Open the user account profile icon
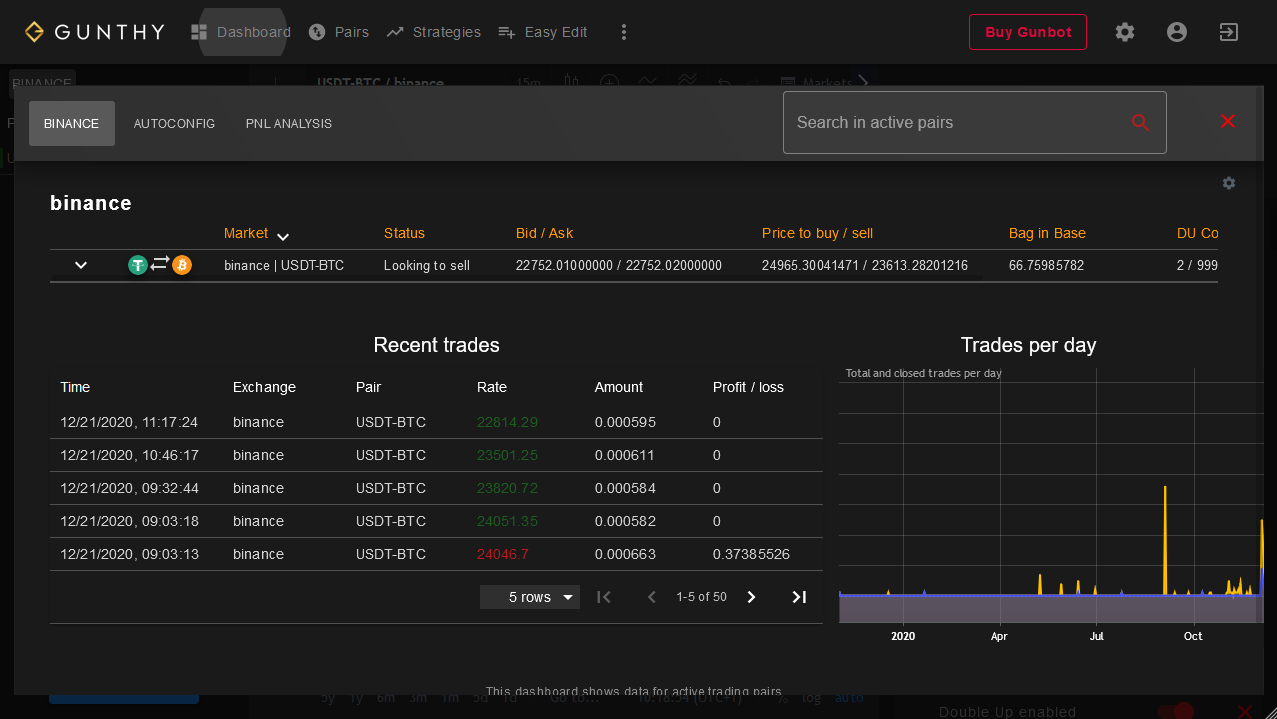The image size is (1277, 719). pyautogui.click(x=1177, y=32)
